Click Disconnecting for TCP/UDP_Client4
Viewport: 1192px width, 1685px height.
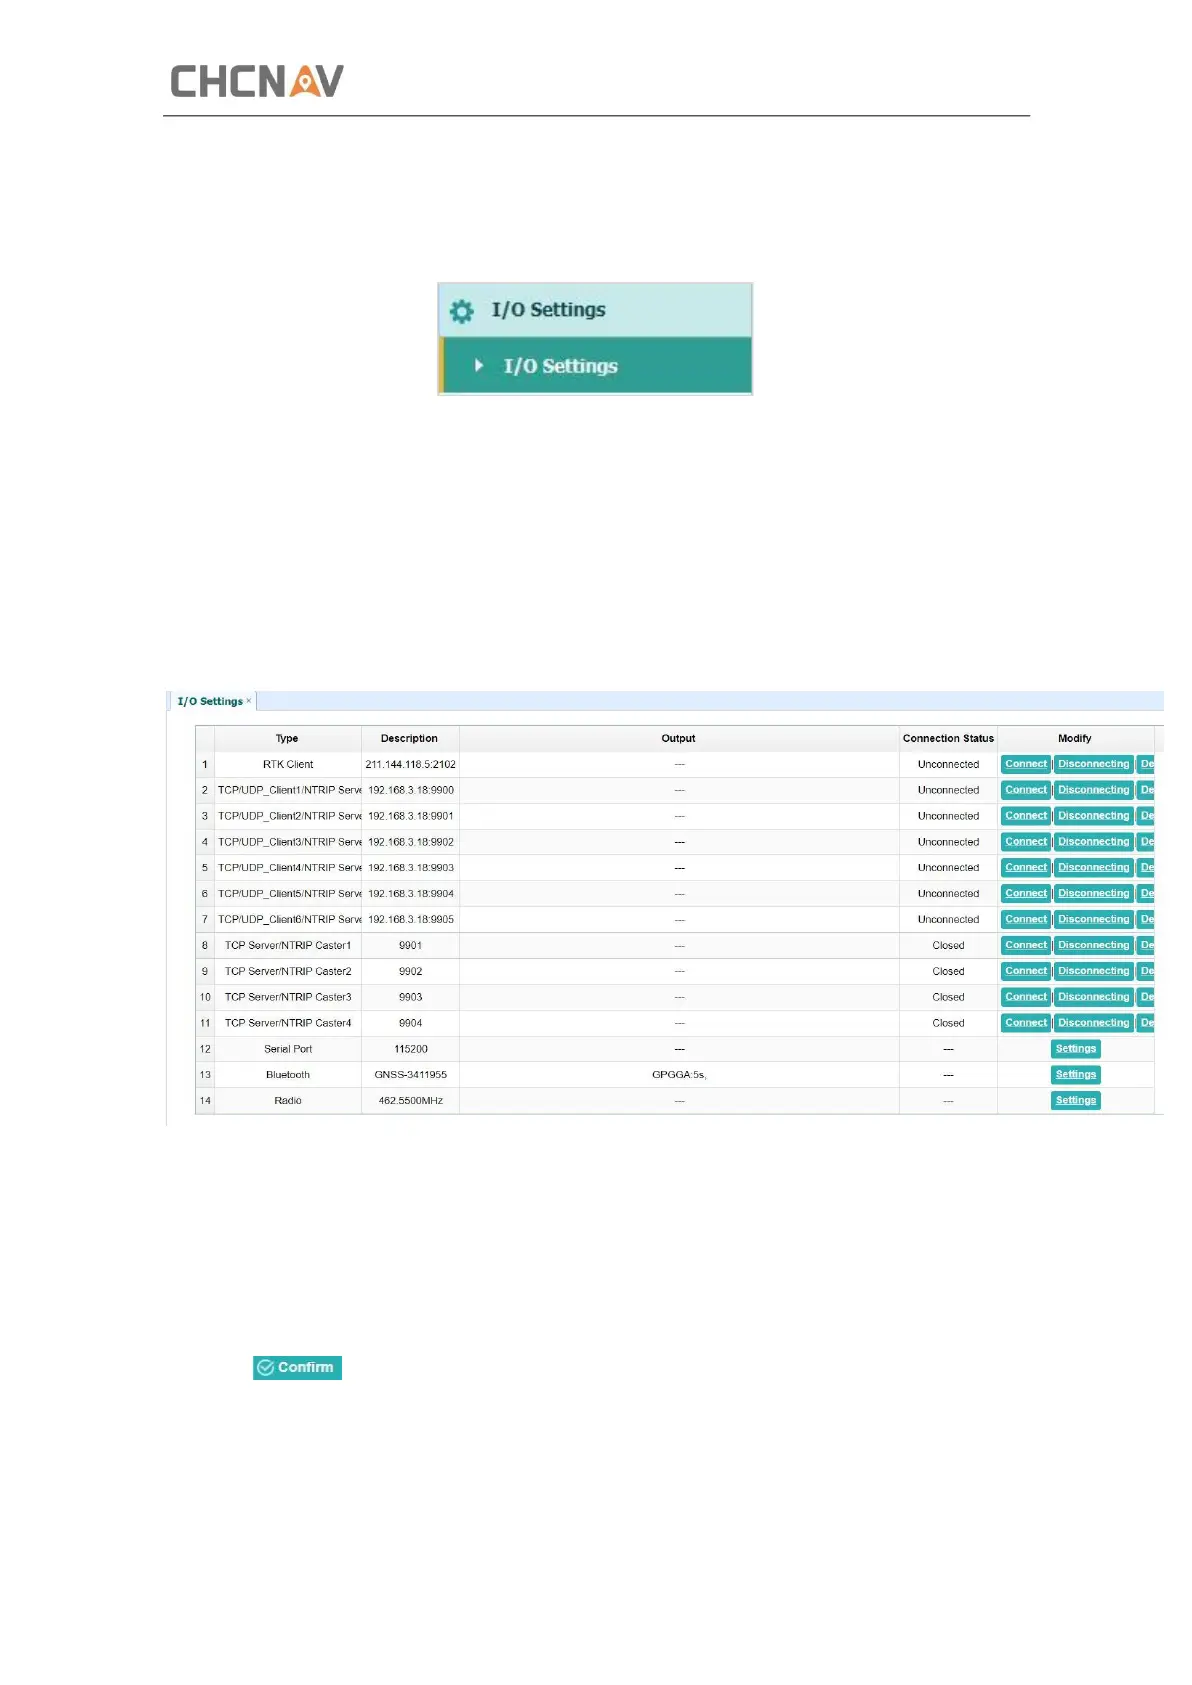click(1093, 868)
